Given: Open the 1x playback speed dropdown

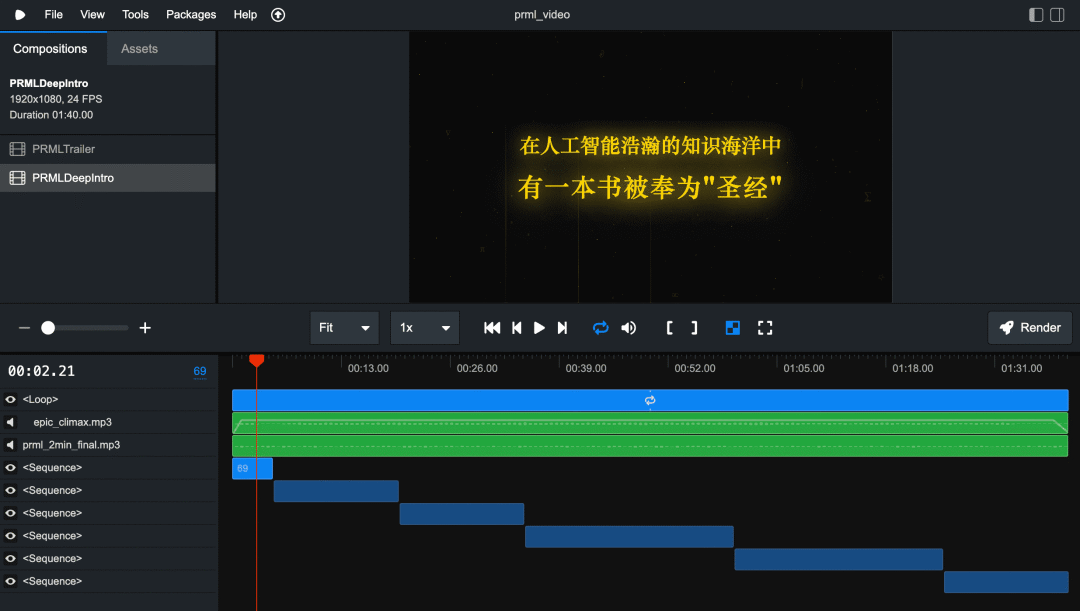Looking at the screenshot, I should [x=424, y=327].
